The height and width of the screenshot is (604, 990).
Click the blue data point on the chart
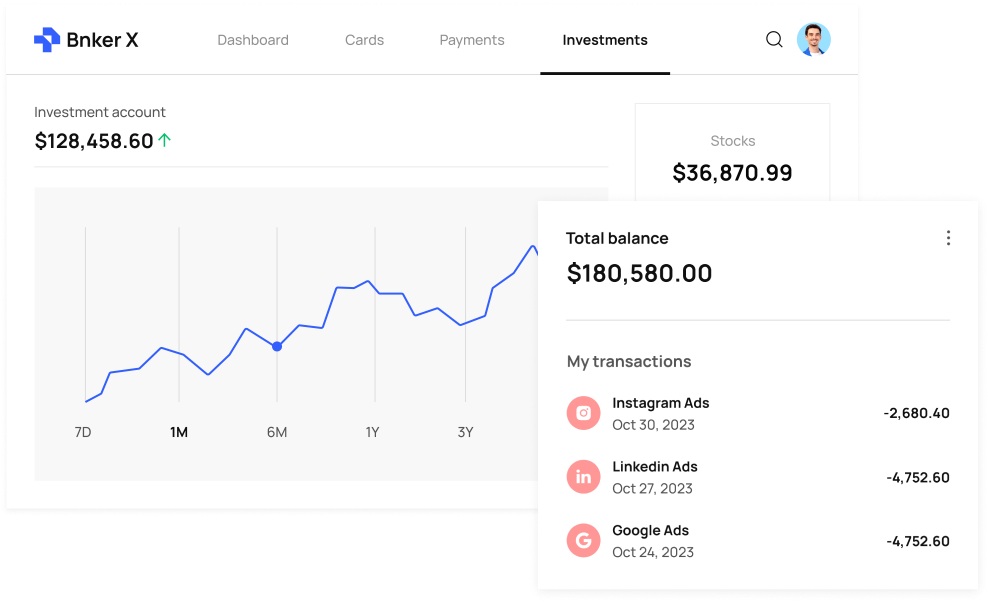click(277, 346)
